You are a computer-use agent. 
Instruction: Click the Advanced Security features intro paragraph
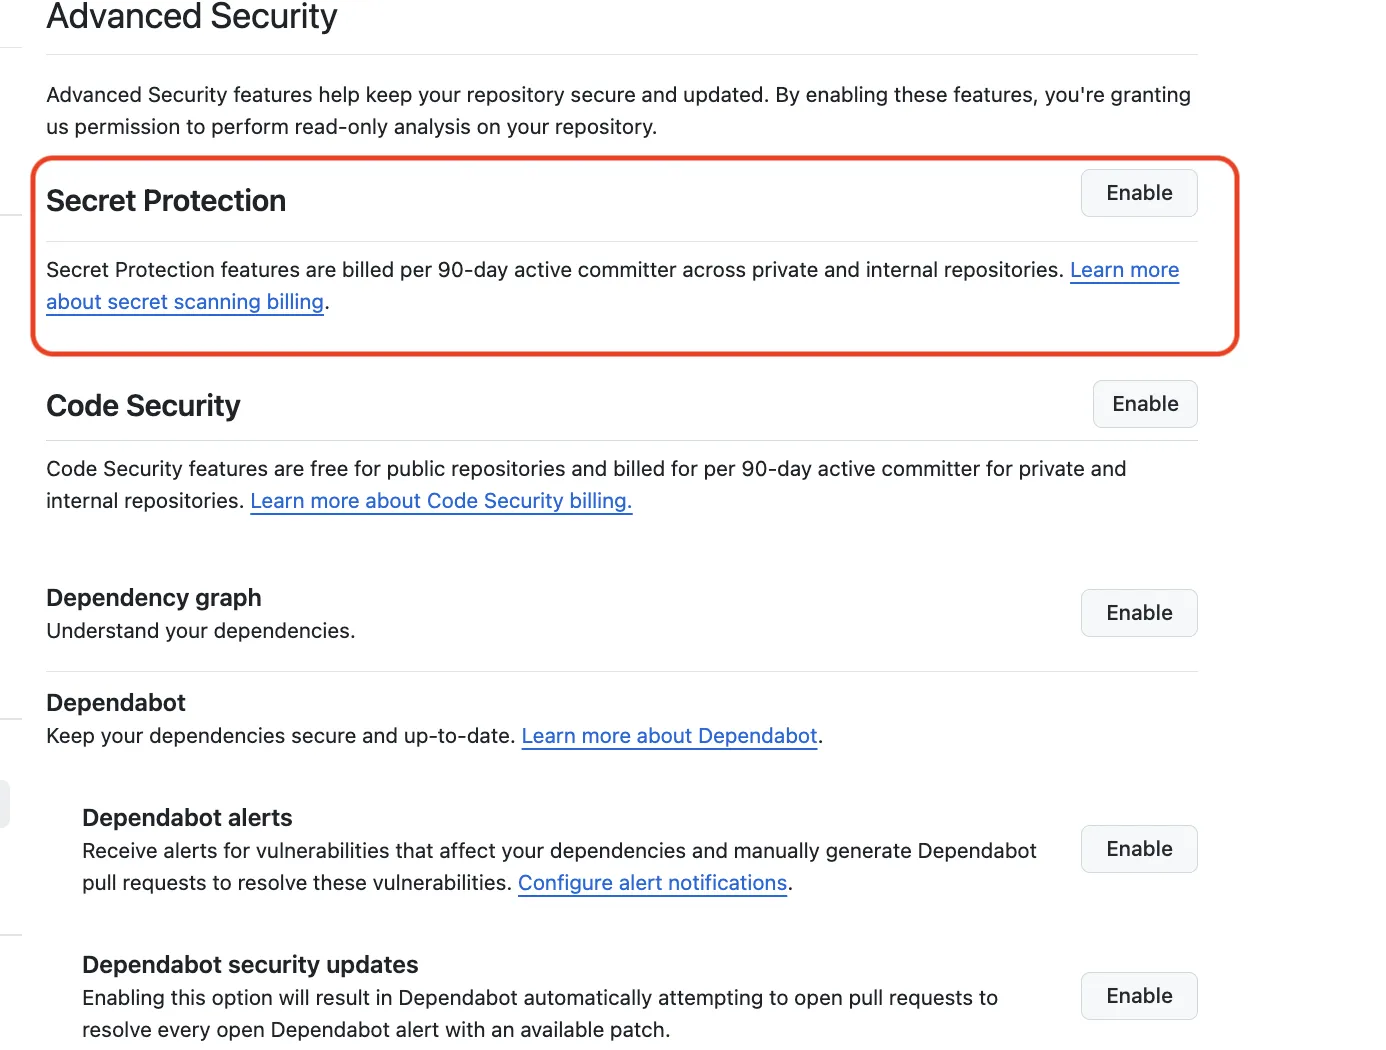[x=618, y=111]
